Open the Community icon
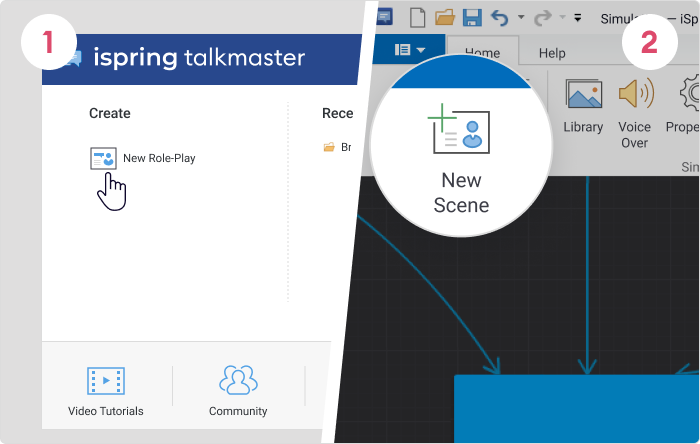This screenshot has width=700, height=444. pyautogui.click(x=238, y=380)
